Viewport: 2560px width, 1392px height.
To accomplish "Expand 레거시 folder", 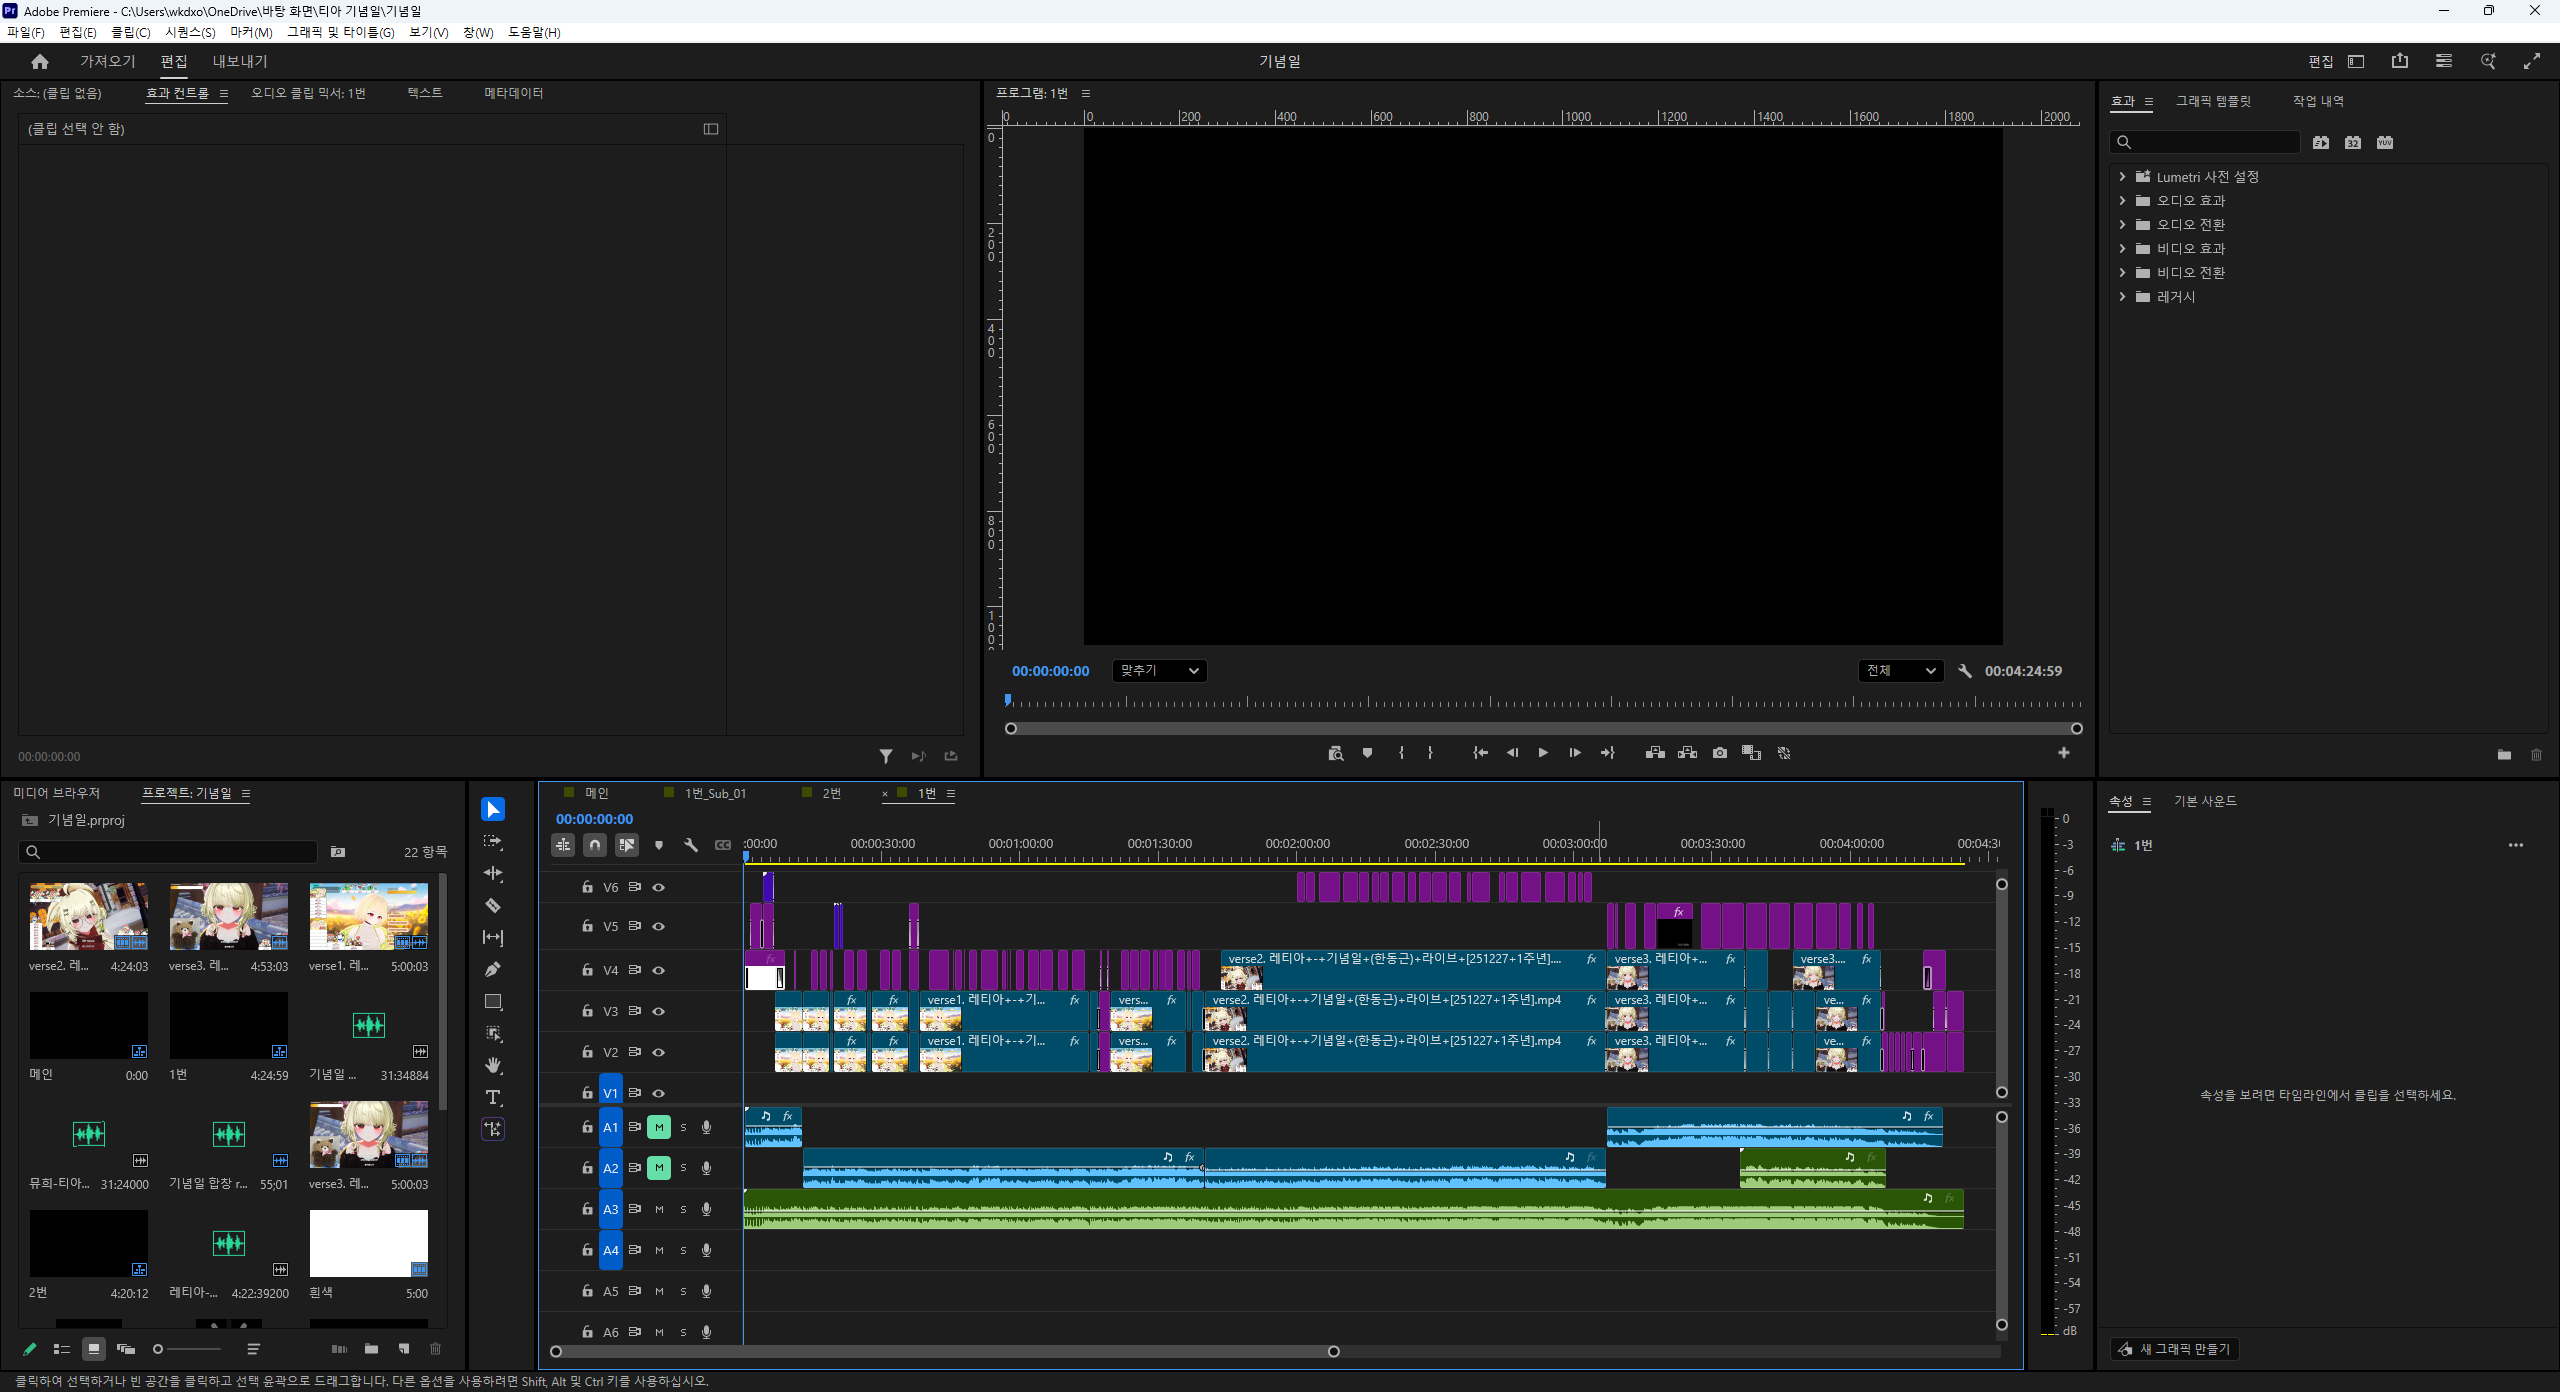I will pyautogui.click(x=2122, y=297).
